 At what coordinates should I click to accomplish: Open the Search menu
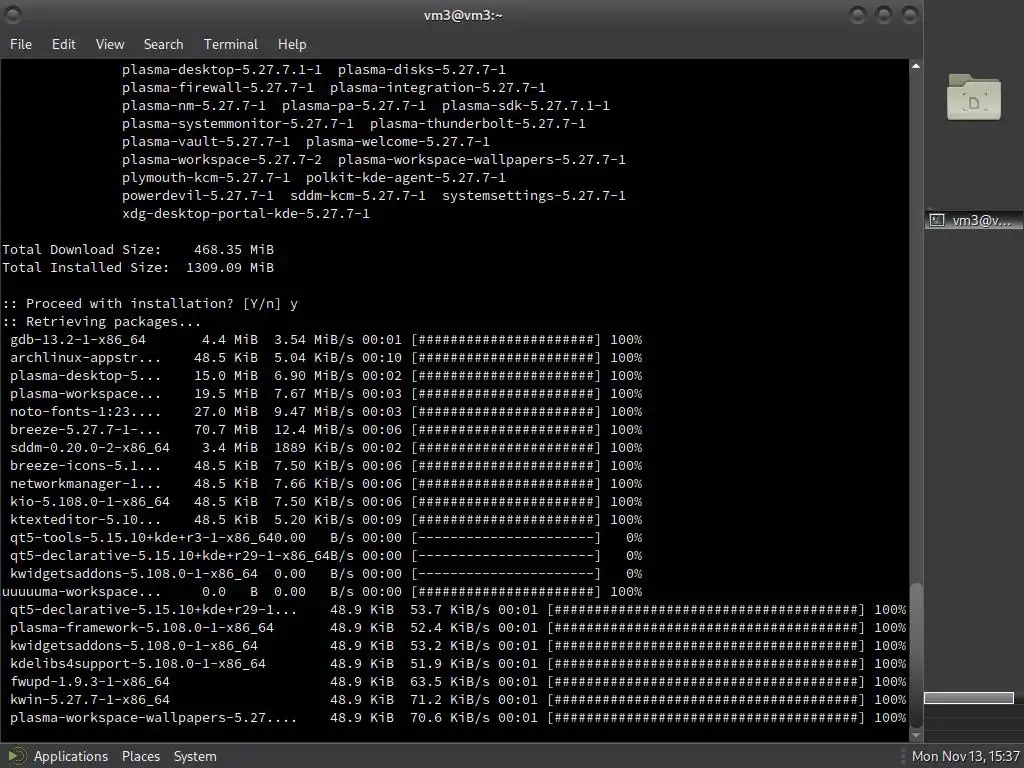pyautogui.click(x=163, y=44)
